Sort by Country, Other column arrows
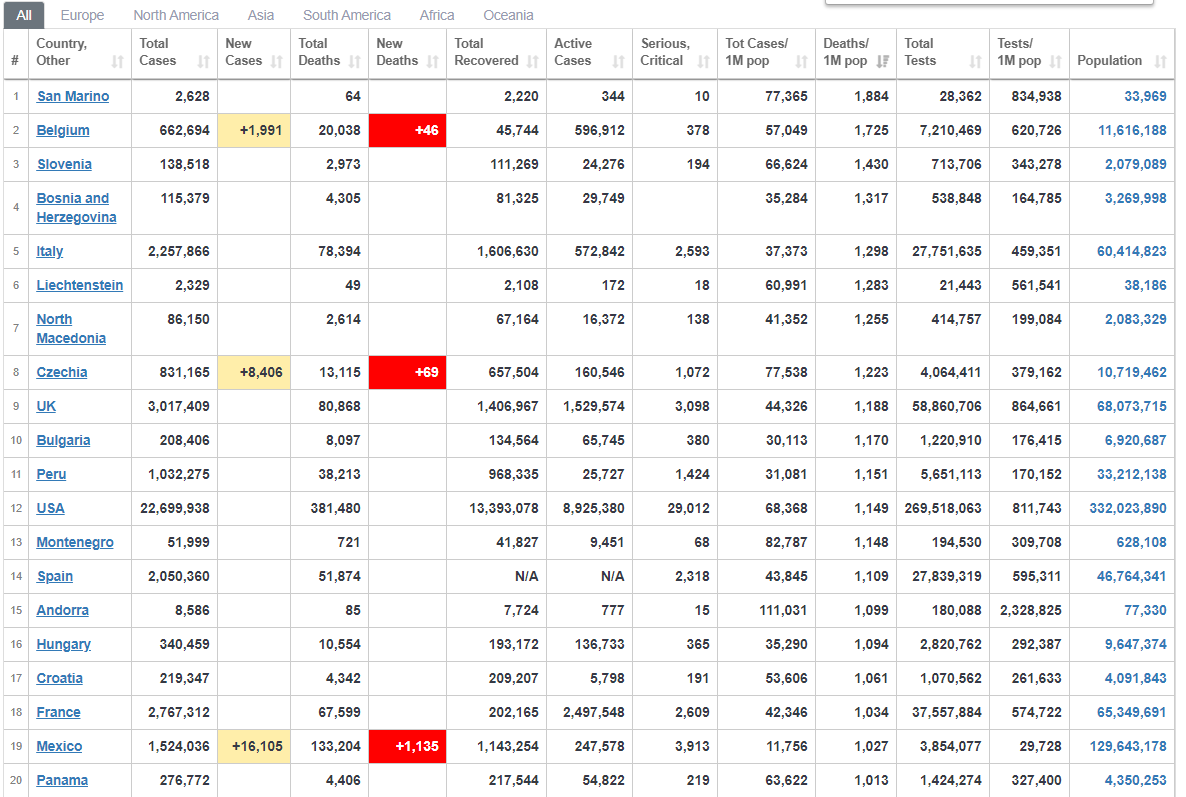Screen dimensions: 1186x797 point(117,61)
